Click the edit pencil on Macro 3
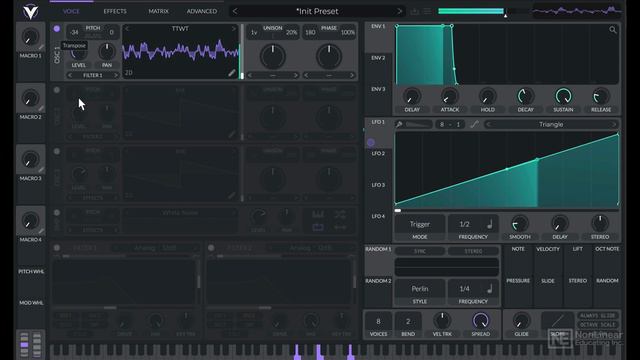The width and height of the screenshot is (640, 360). pyautogui.click(x=41, y=170)
